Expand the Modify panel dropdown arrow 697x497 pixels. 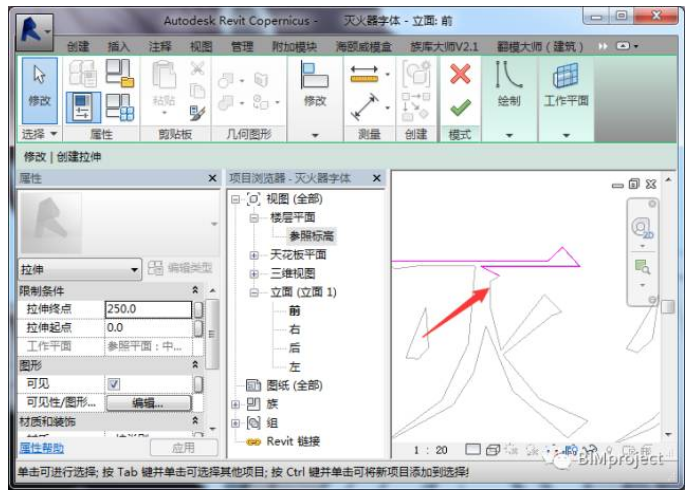pos(315,135)
